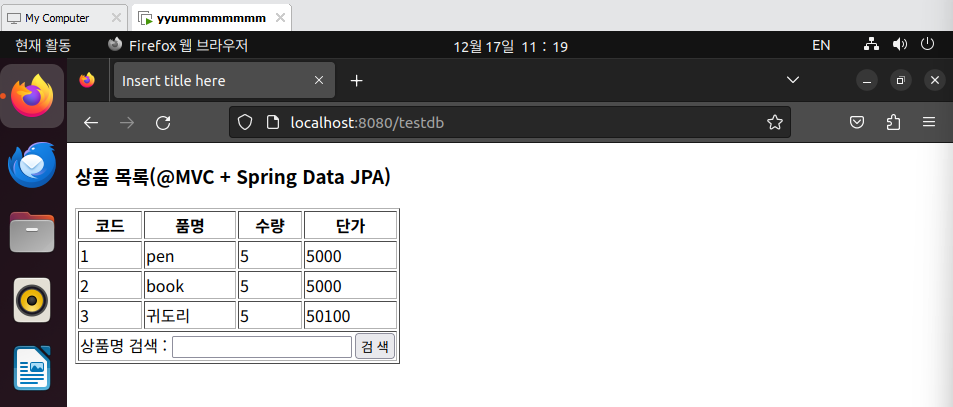Click the 5000 price in pen row
953x407 pixels.
(x=351, y=256)
